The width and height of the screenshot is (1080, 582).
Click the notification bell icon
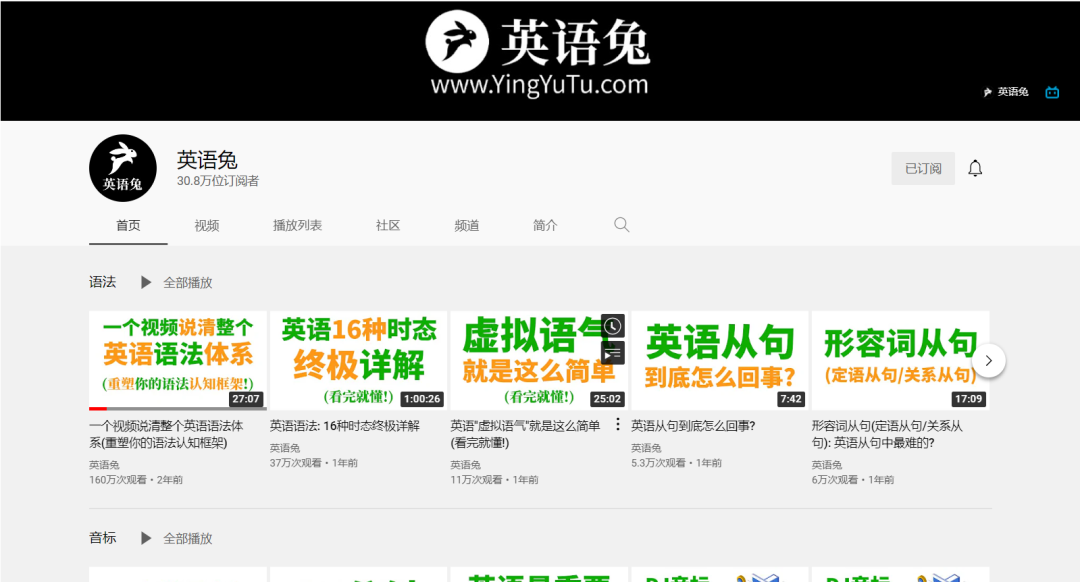(x=975, y=168)
